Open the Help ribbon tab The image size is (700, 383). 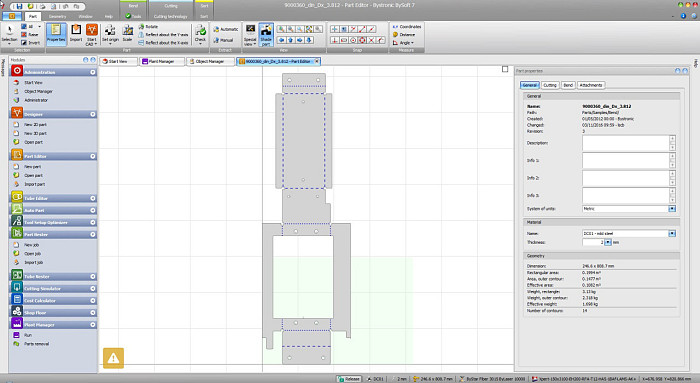click(108, 17)
